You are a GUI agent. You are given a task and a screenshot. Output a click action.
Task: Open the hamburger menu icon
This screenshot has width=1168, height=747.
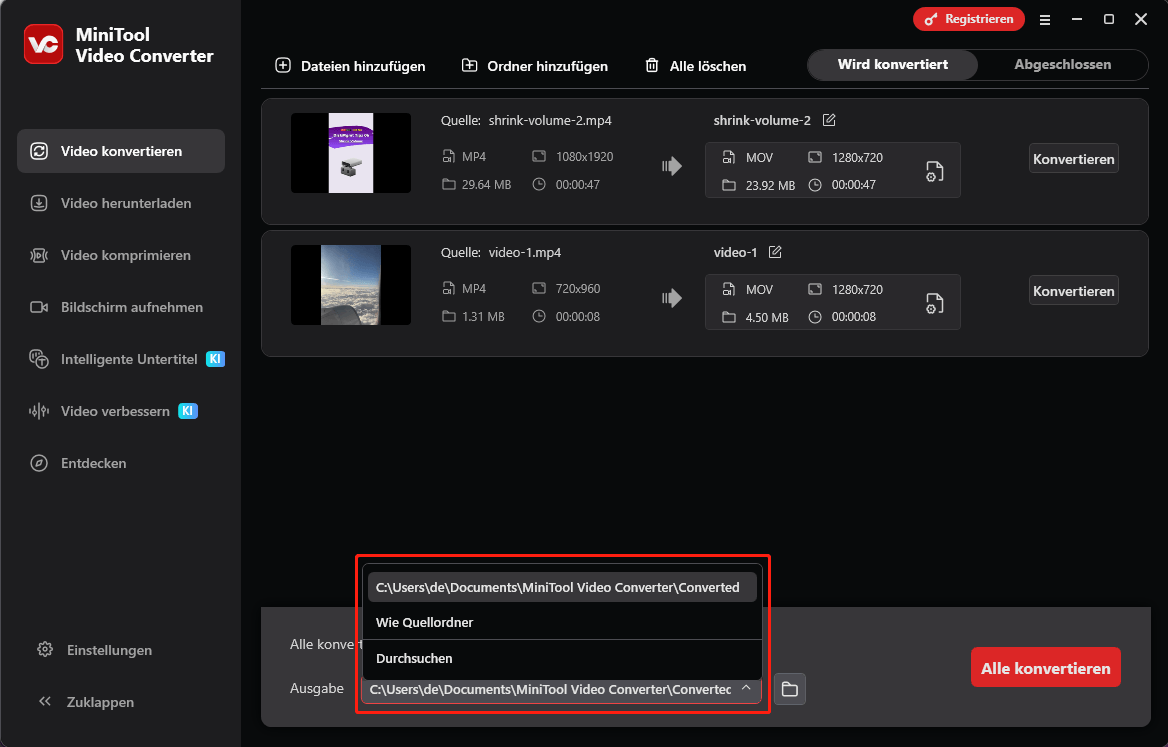tap(1045, 20)
